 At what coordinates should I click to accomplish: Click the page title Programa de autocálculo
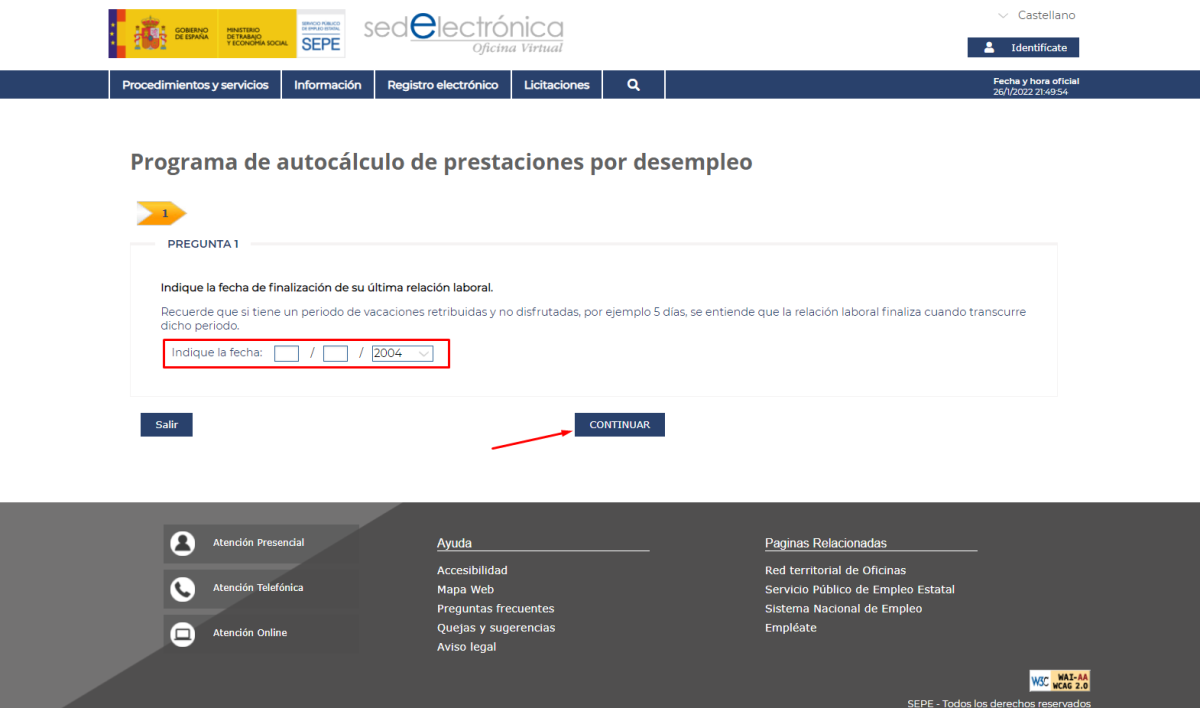pyautogui.click(x=441, y=162)
